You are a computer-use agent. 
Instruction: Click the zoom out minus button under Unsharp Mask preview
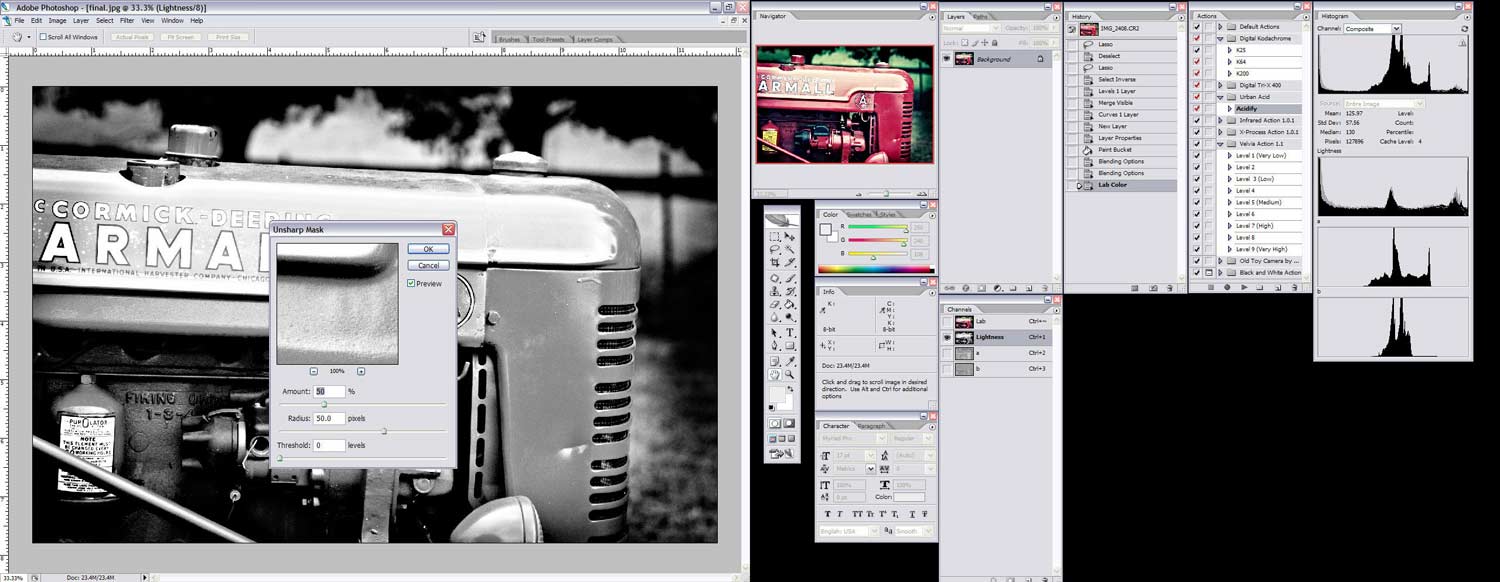pos(314,371)
